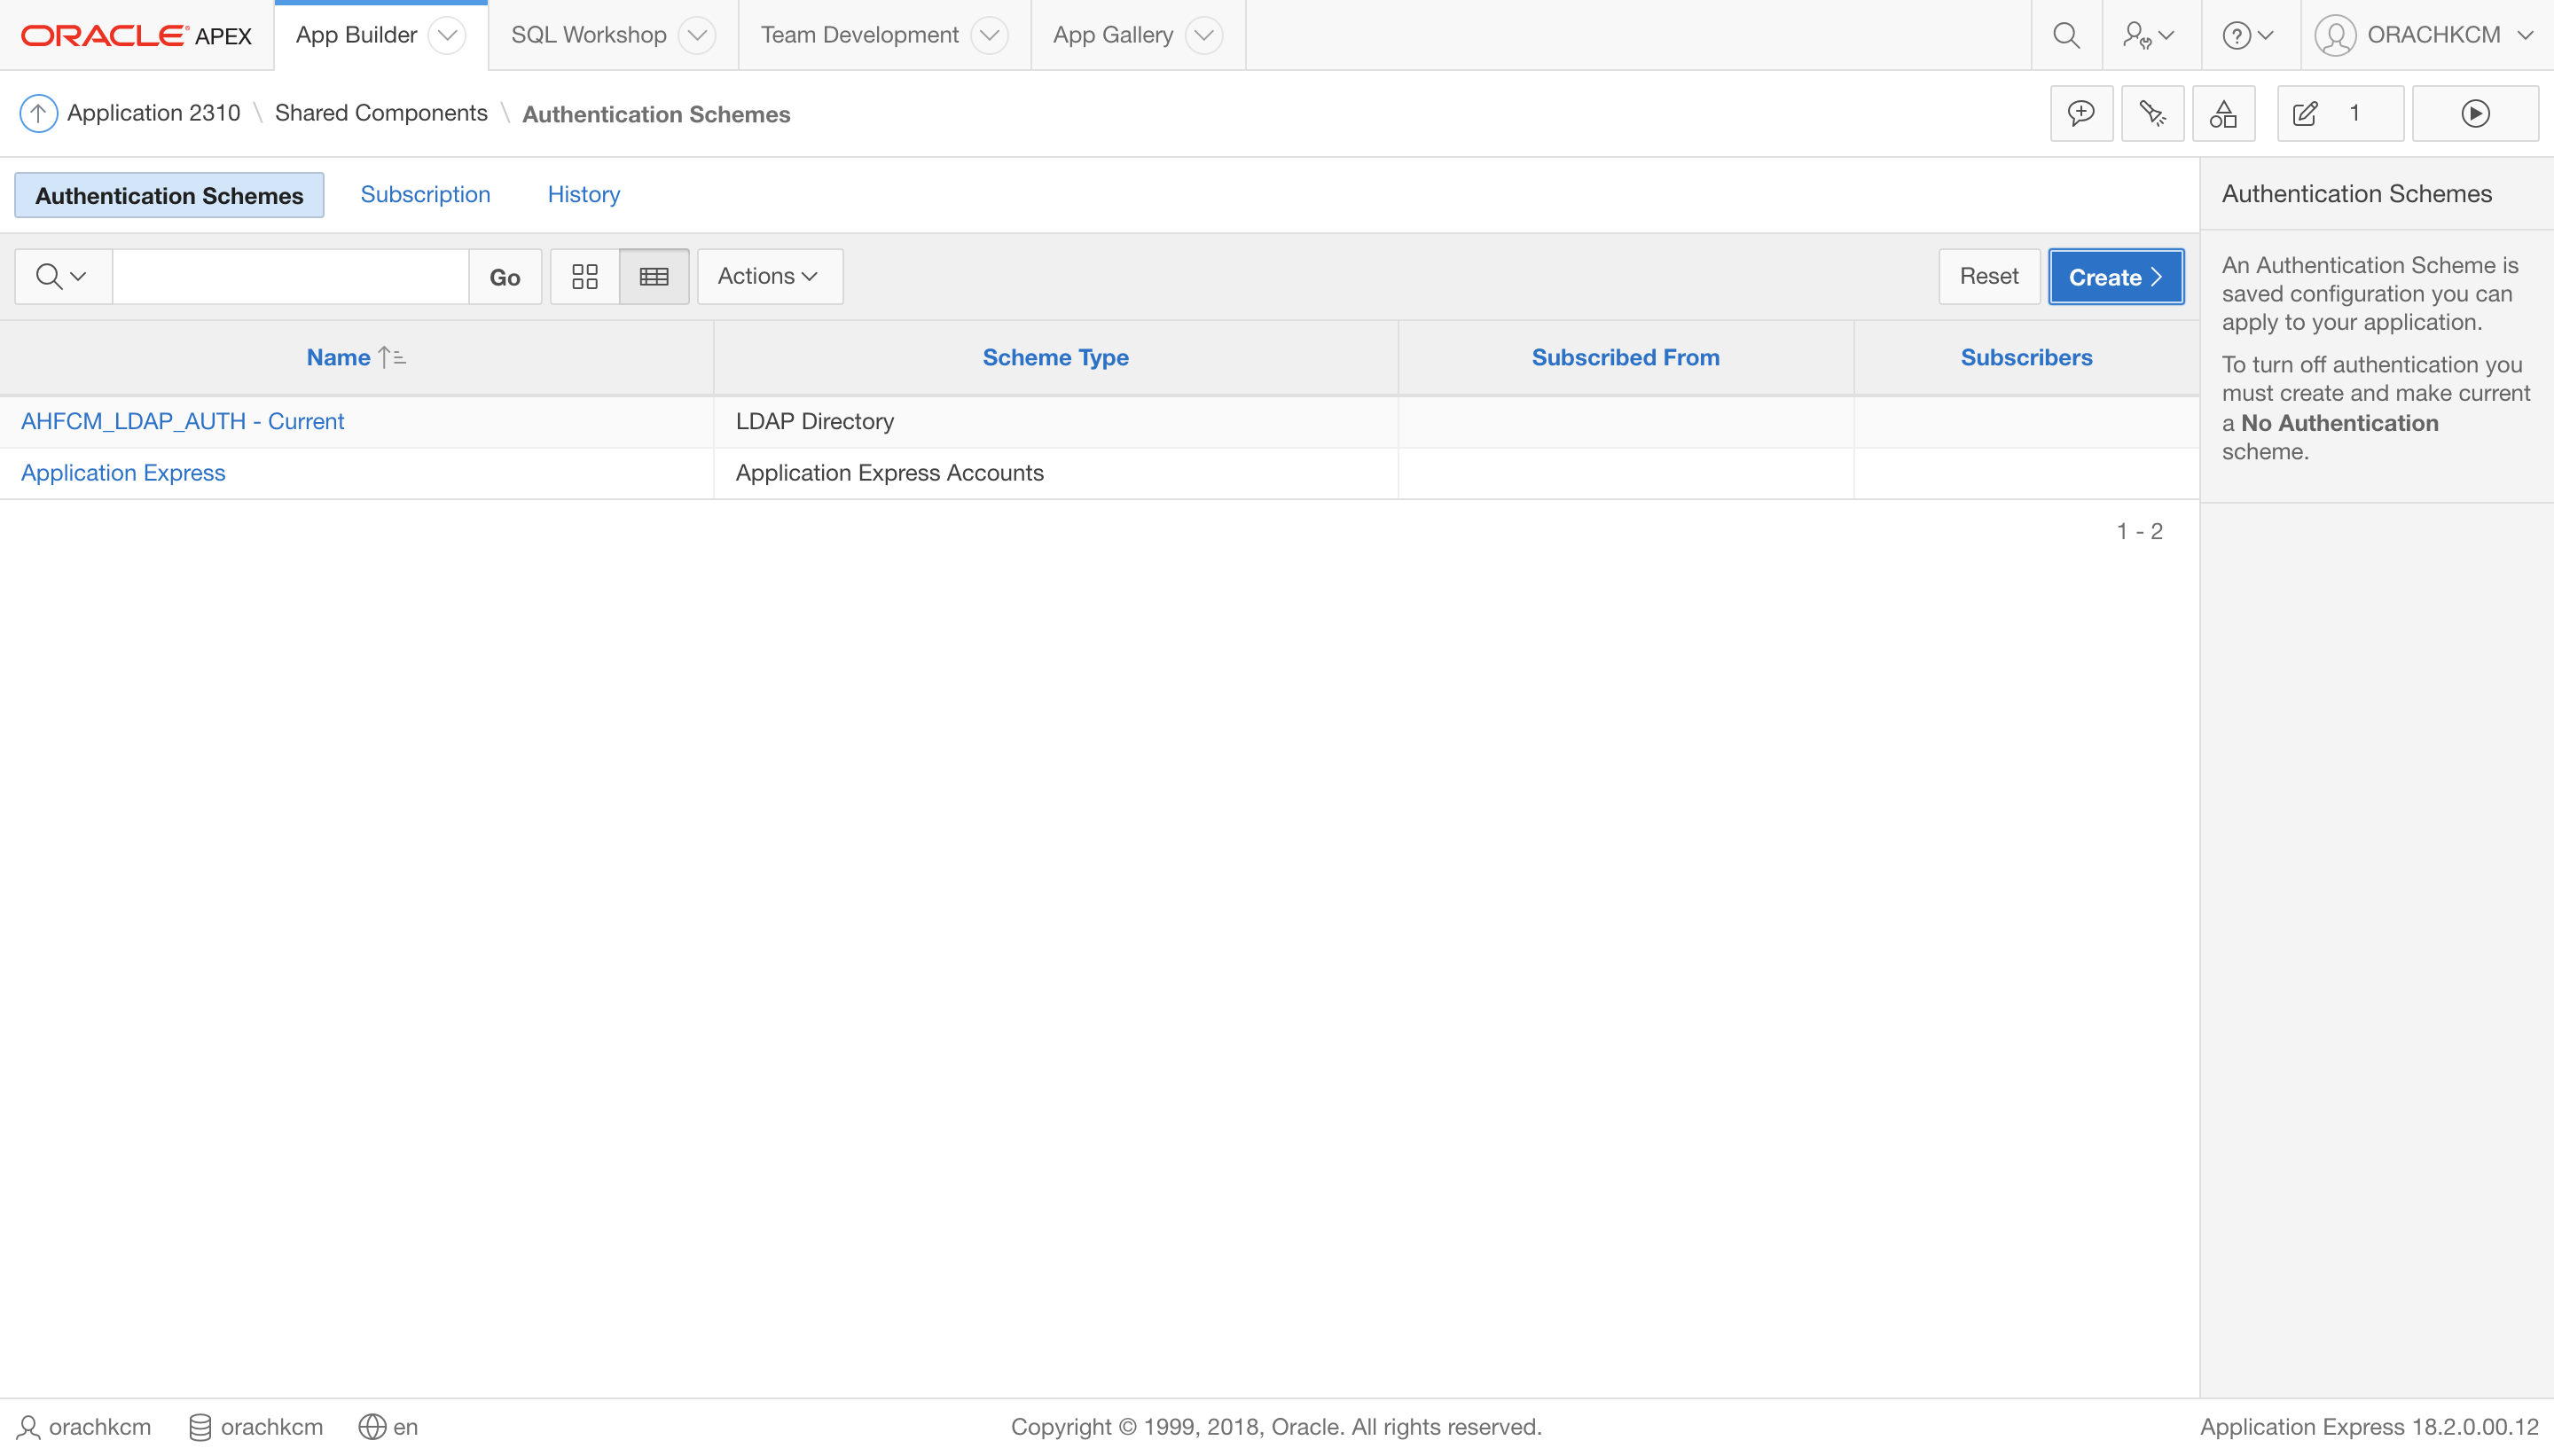Screen dimensions: 2554x1456
Task: Click the Developer Navigation tools icon
Action: pos(2152,114)
